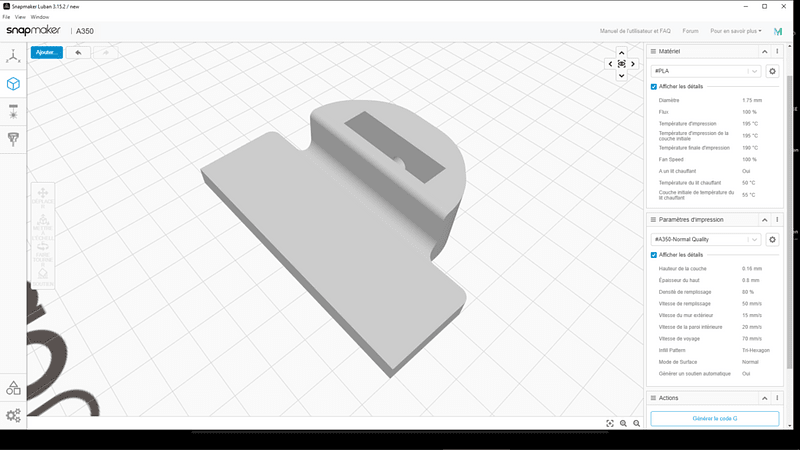The image size is (800, 450).
Task: Open the Window menu
Action: pos(40,17)
